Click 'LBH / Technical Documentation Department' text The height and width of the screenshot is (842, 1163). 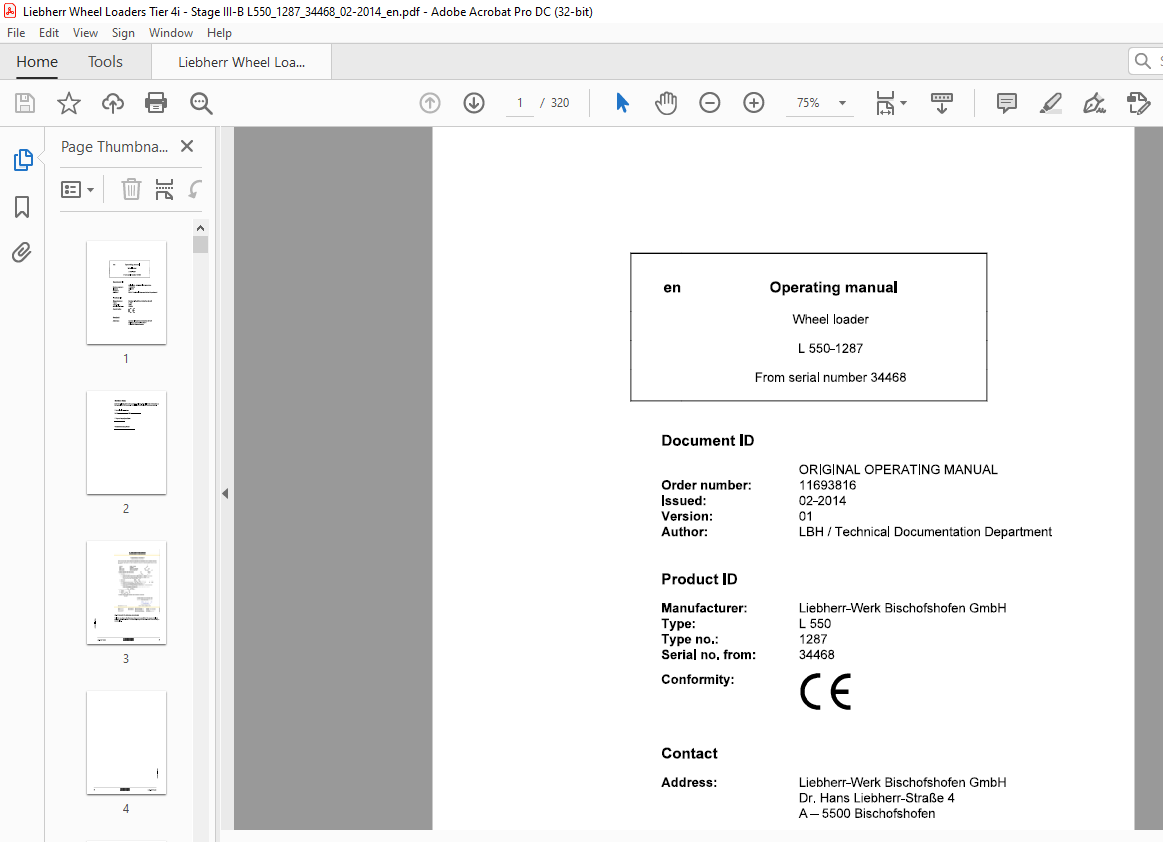tap(925, 532)
